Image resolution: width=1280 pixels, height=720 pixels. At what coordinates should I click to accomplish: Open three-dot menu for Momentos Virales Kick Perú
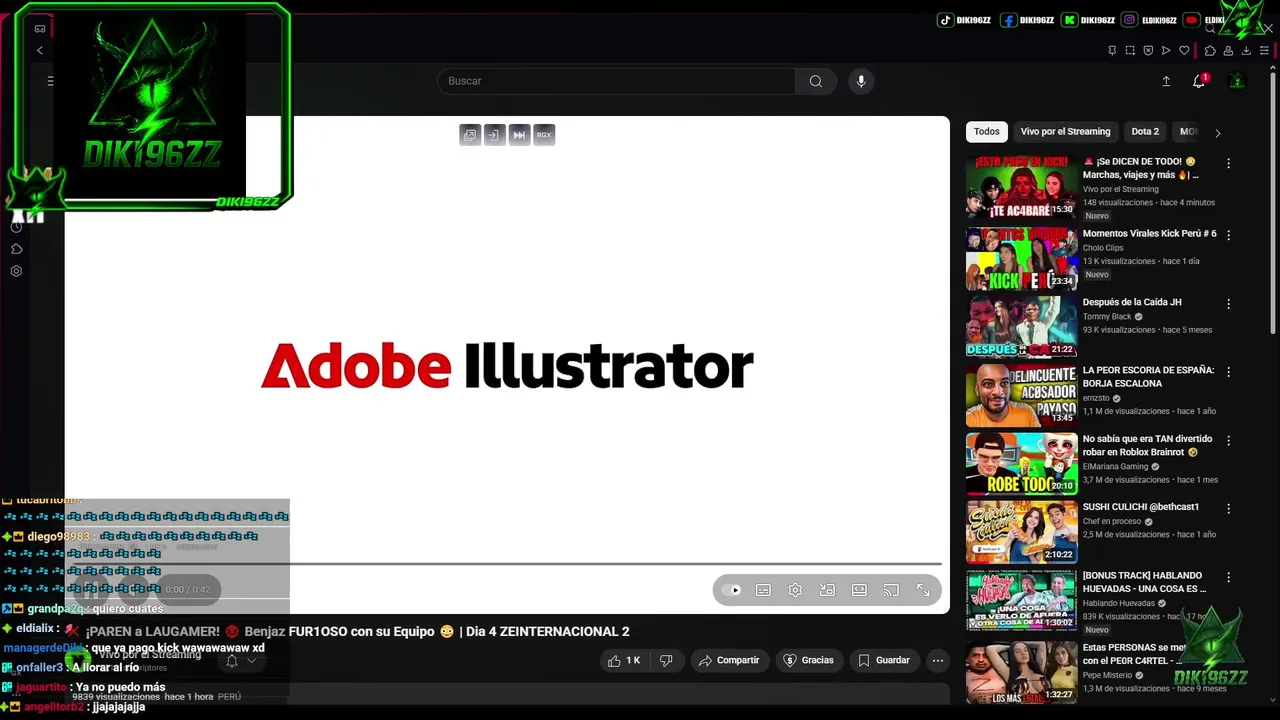[1228, 234]
